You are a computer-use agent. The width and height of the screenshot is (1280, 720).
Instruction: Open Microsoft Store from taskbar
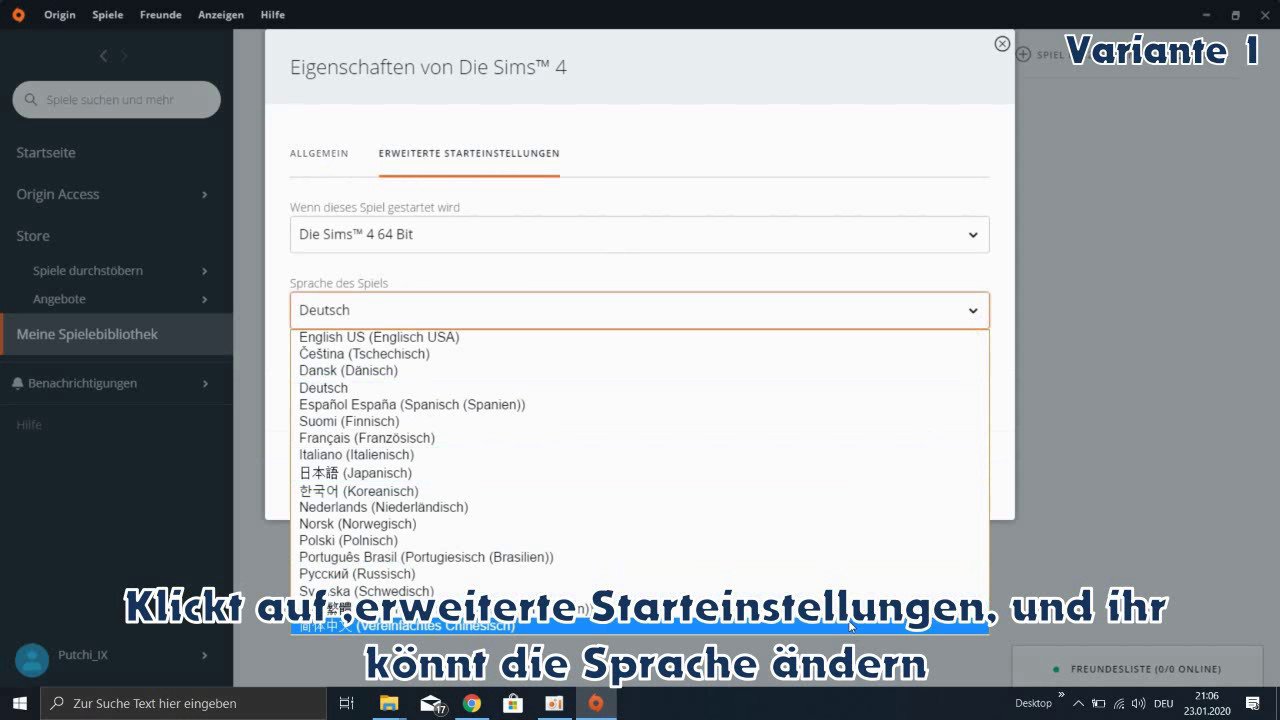[513, 703]
